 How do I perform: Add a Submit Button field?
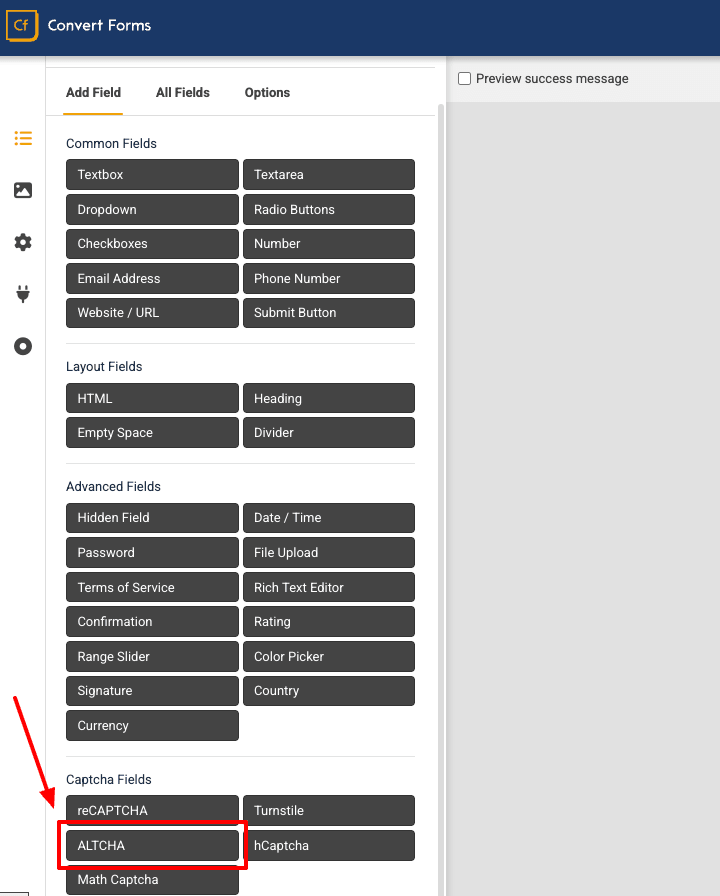[x=329, y=313]
